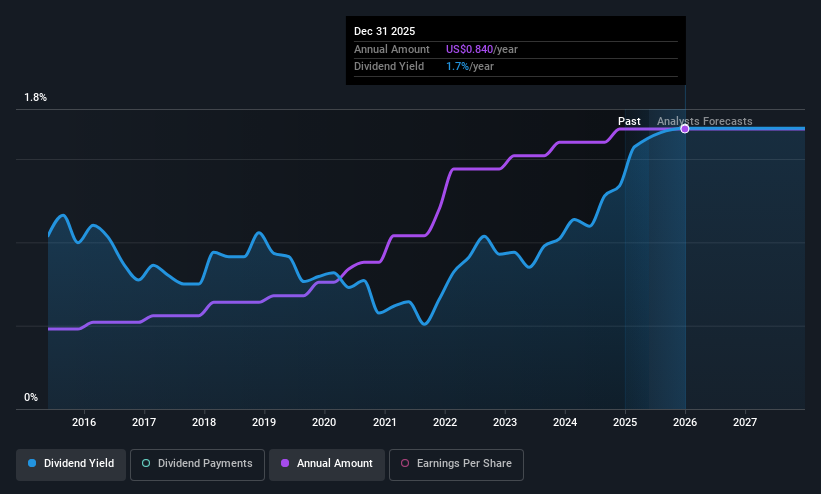Select the Dec 31 2025 data point marker
The height and width of the screenshot is (494, 821).
[685, 129]
